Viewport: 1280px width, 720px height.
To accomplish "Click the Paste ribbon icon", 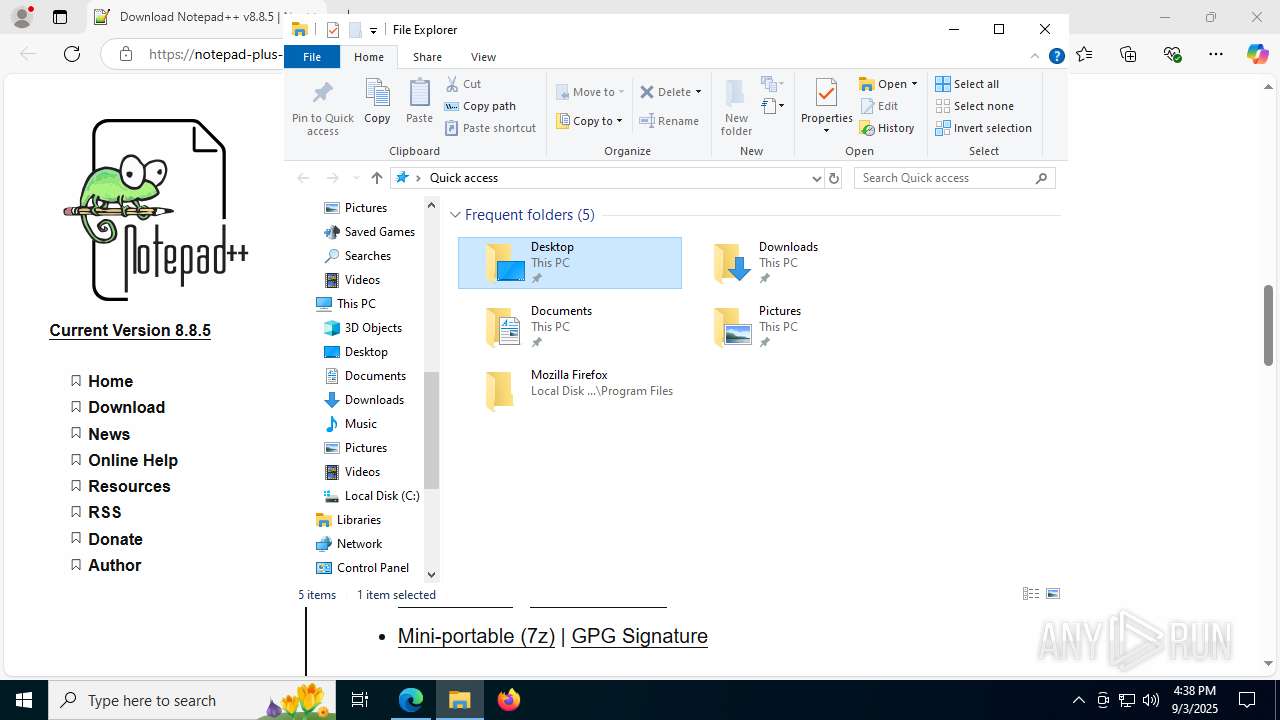I will pyautogui.click(x=419, y=101).
